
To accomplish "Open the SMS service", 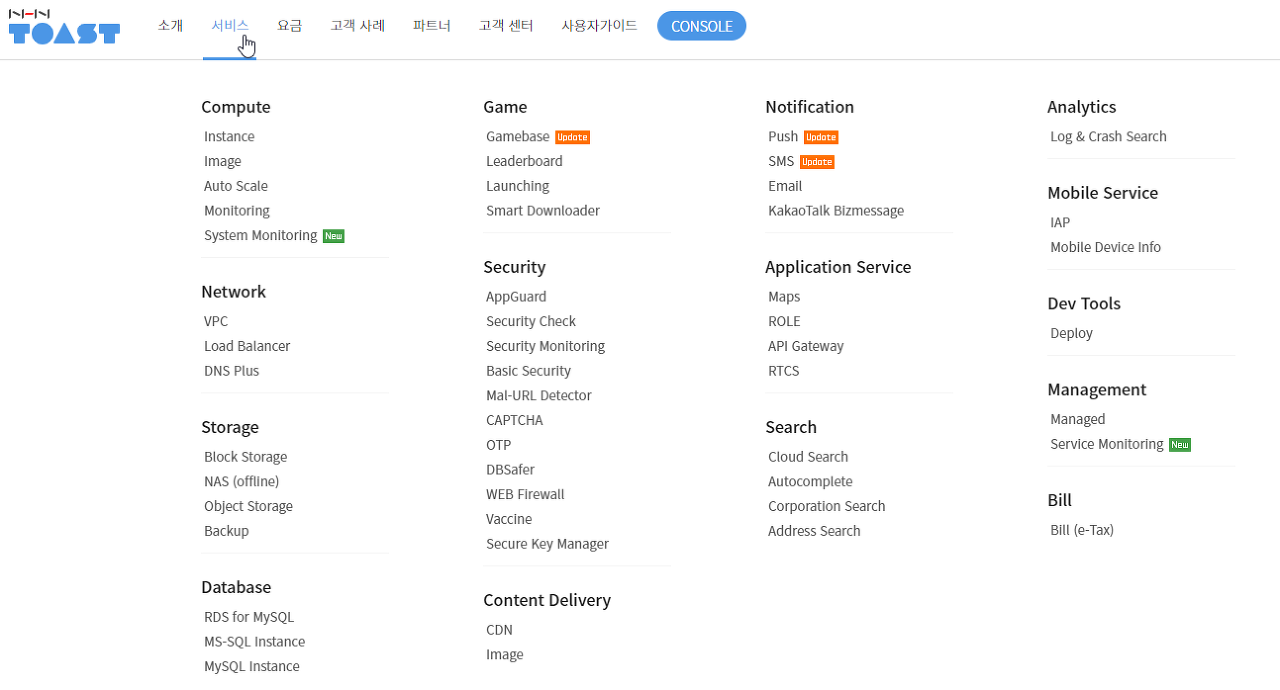I will click(781, 162).
